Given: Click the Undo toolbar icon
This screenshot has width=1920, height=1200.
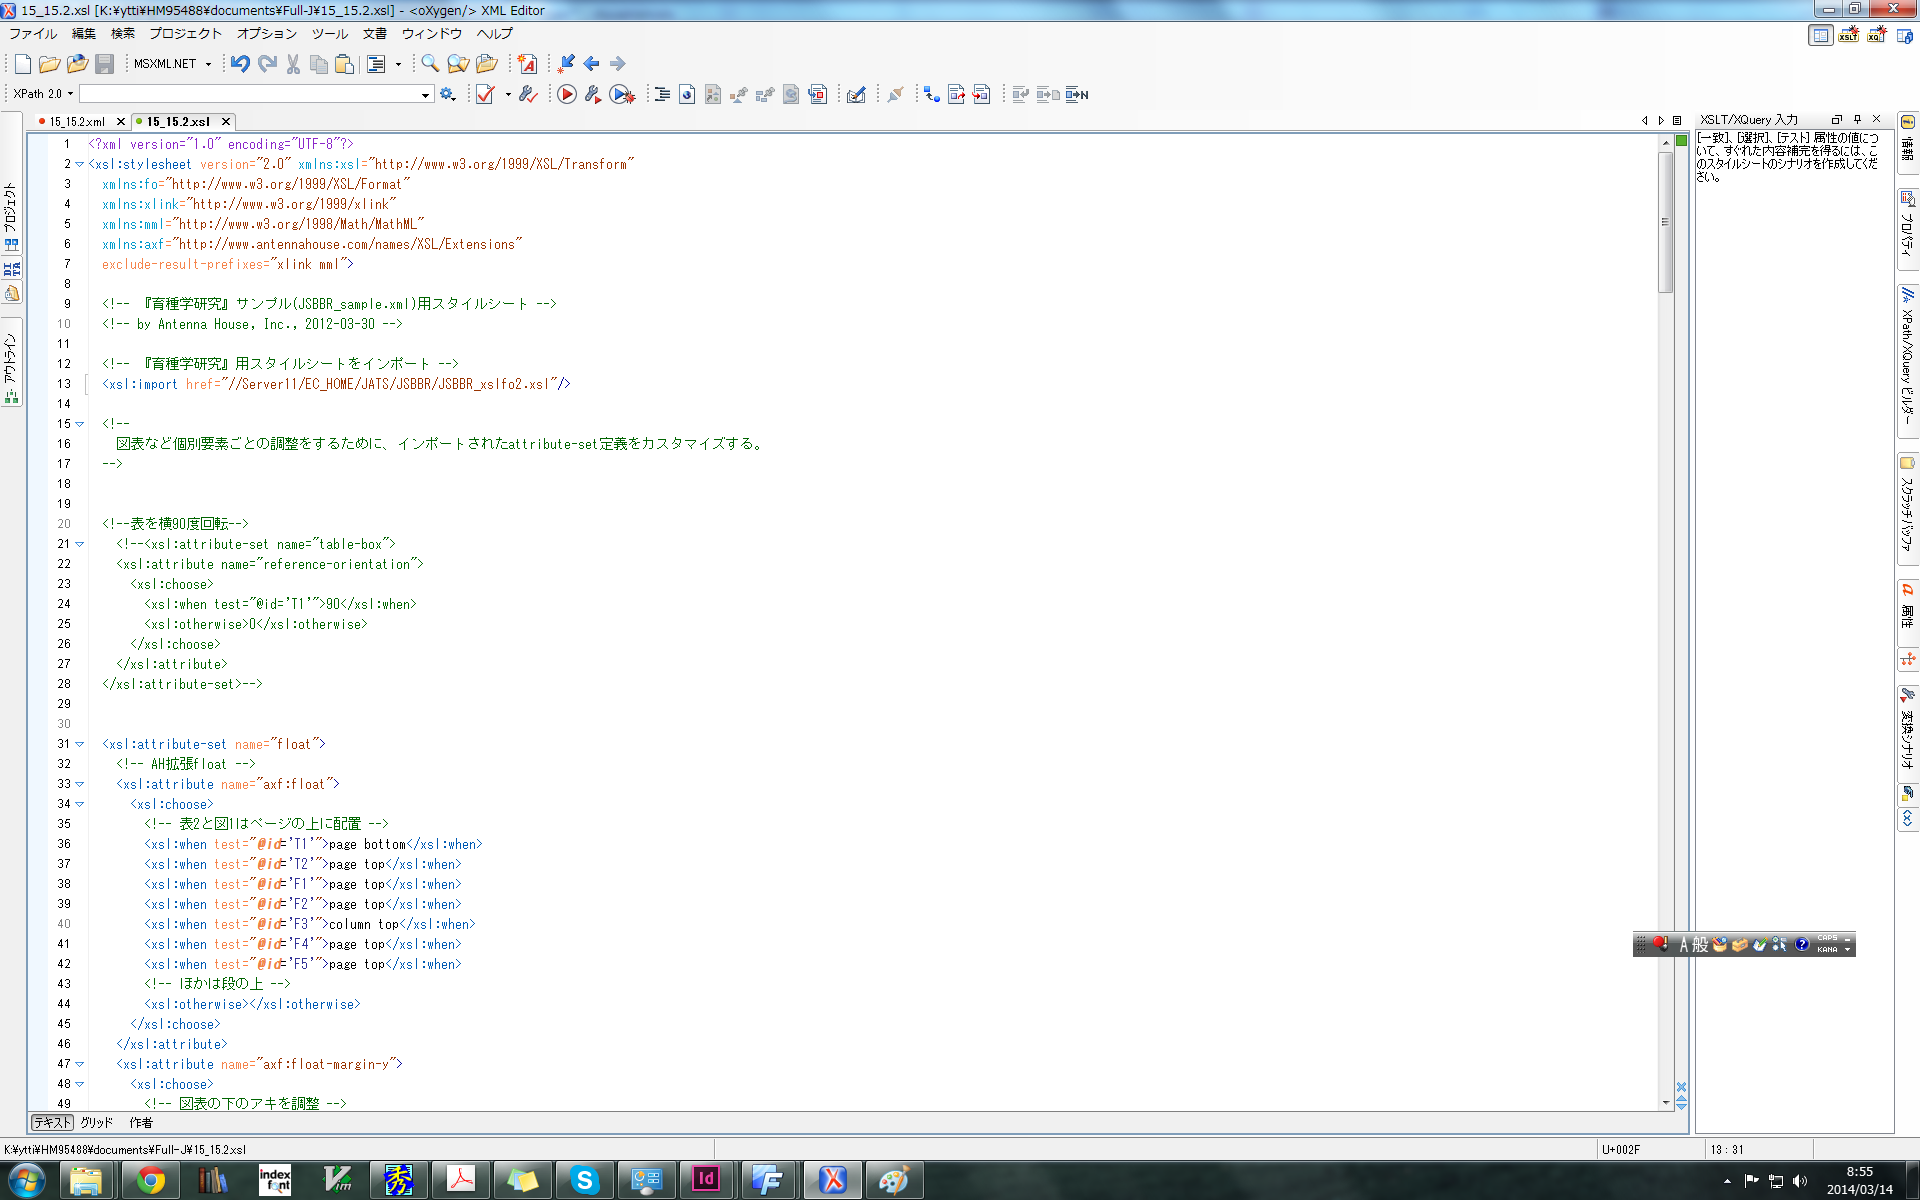Looking at the screenshot, I should [240, 64].
